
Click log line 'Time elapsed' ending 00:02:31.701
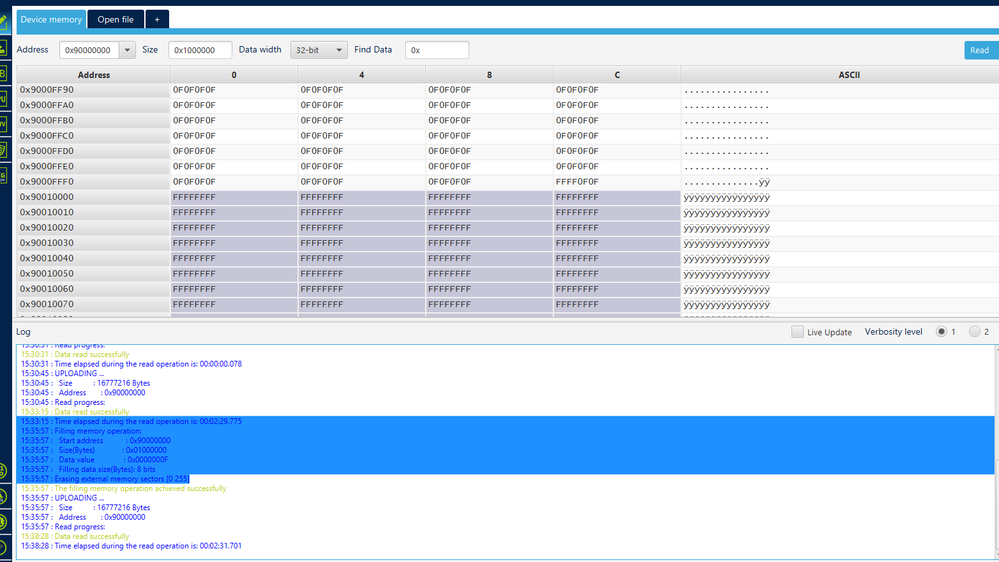[x=131, y=545]
